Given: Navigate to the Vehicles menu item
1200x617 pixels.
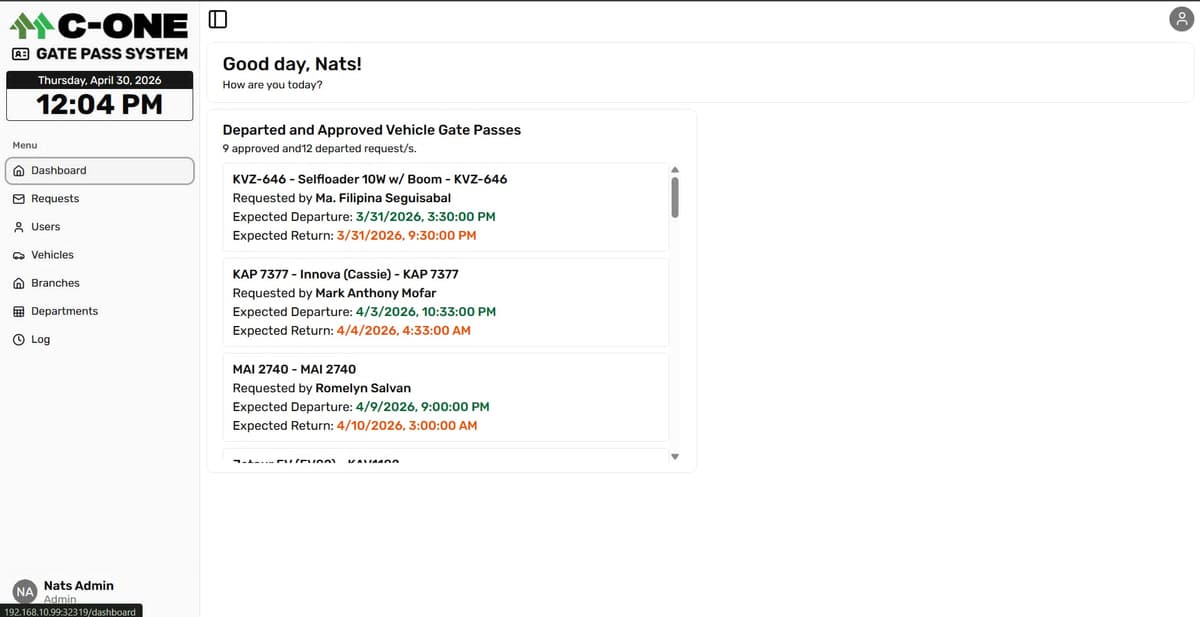Looking at the screenshot, I should 99,255.
